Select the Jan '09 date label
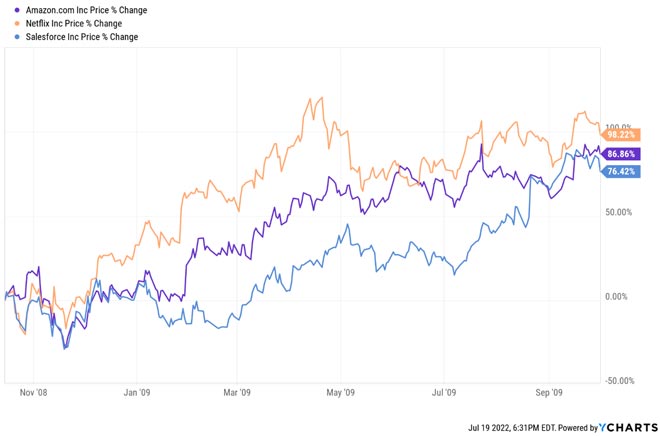Viewport: 660px width, 436px height. (137, 393)
